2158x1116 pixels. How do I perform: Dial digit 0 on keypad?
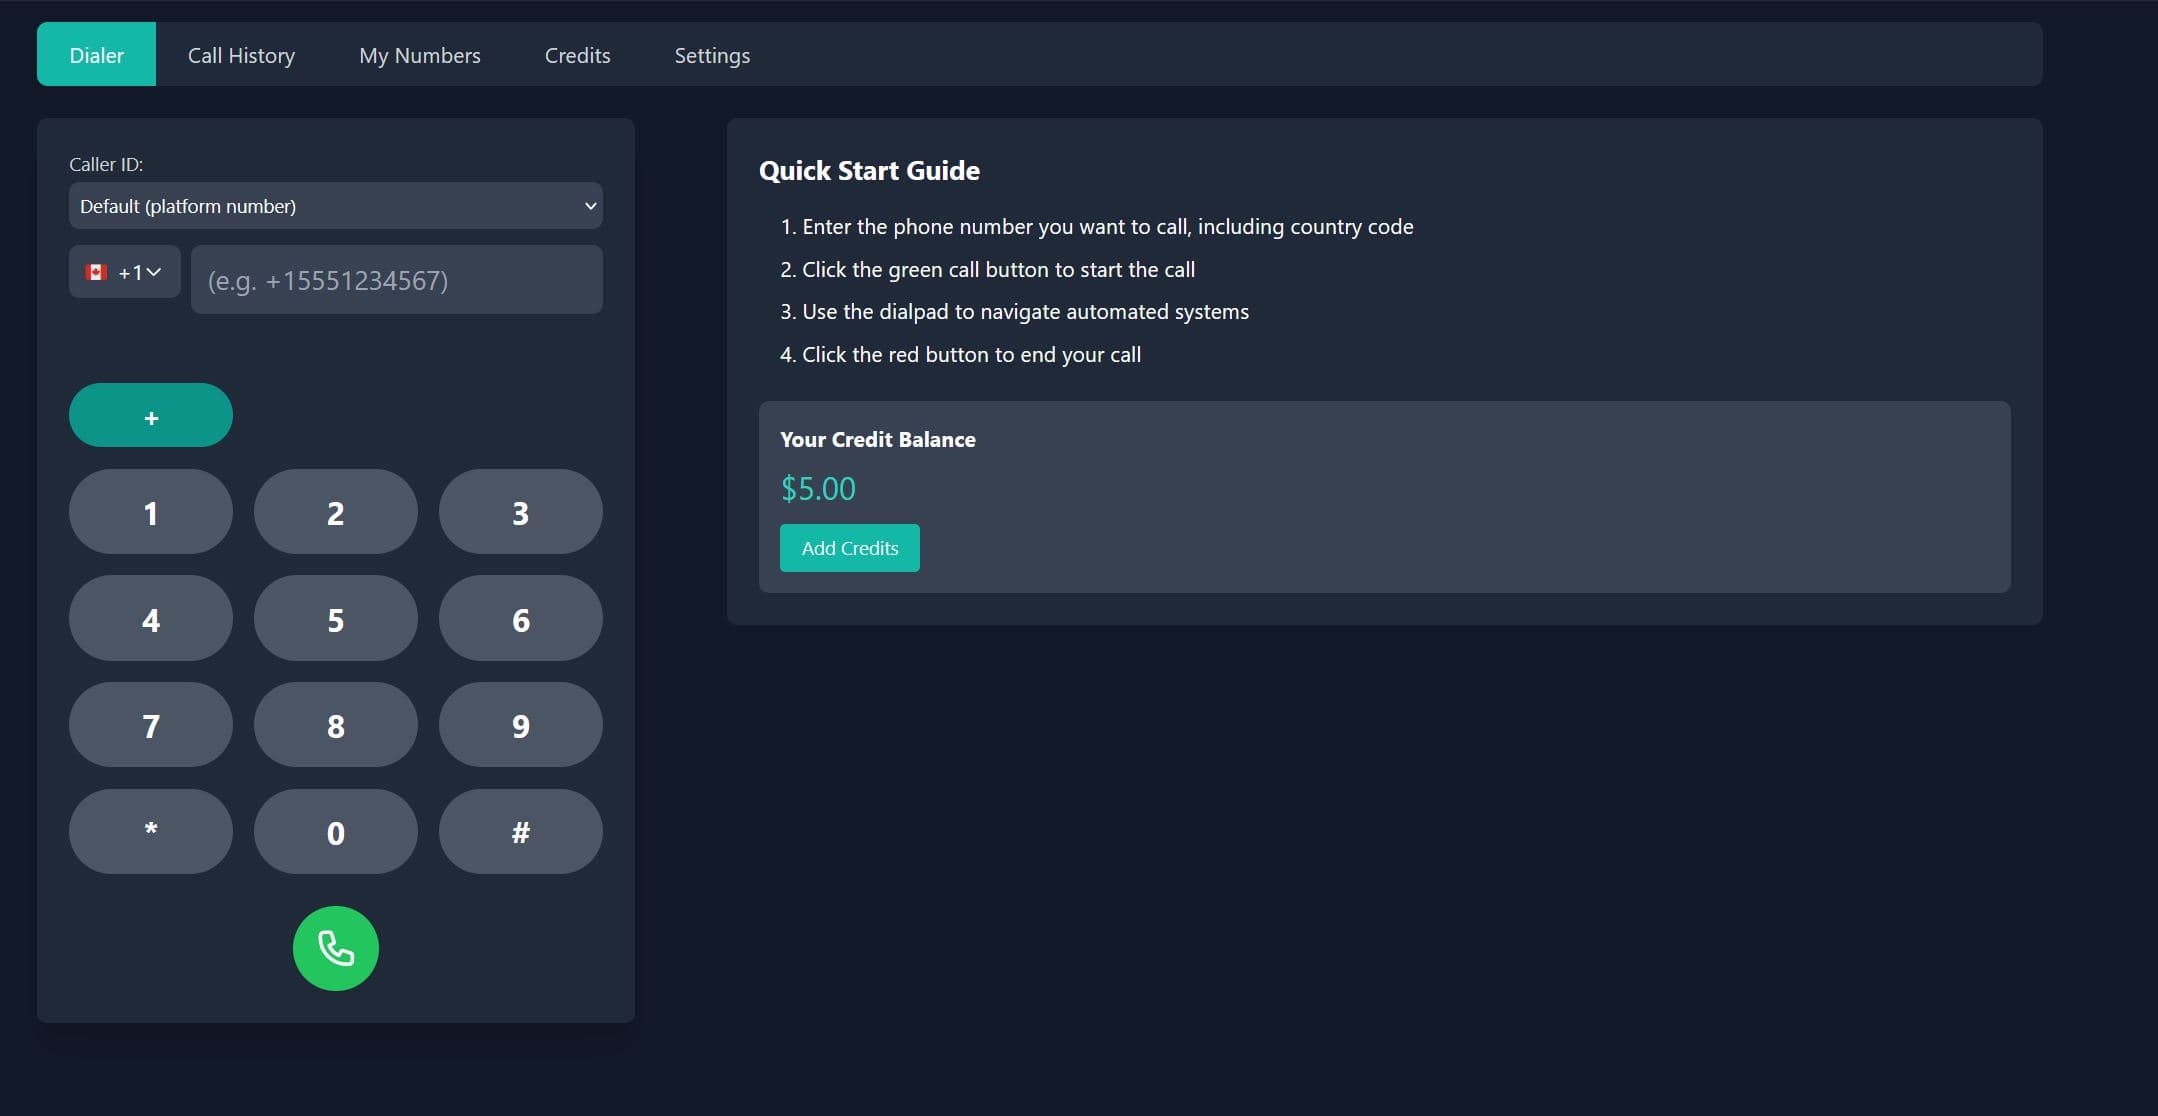335,831
